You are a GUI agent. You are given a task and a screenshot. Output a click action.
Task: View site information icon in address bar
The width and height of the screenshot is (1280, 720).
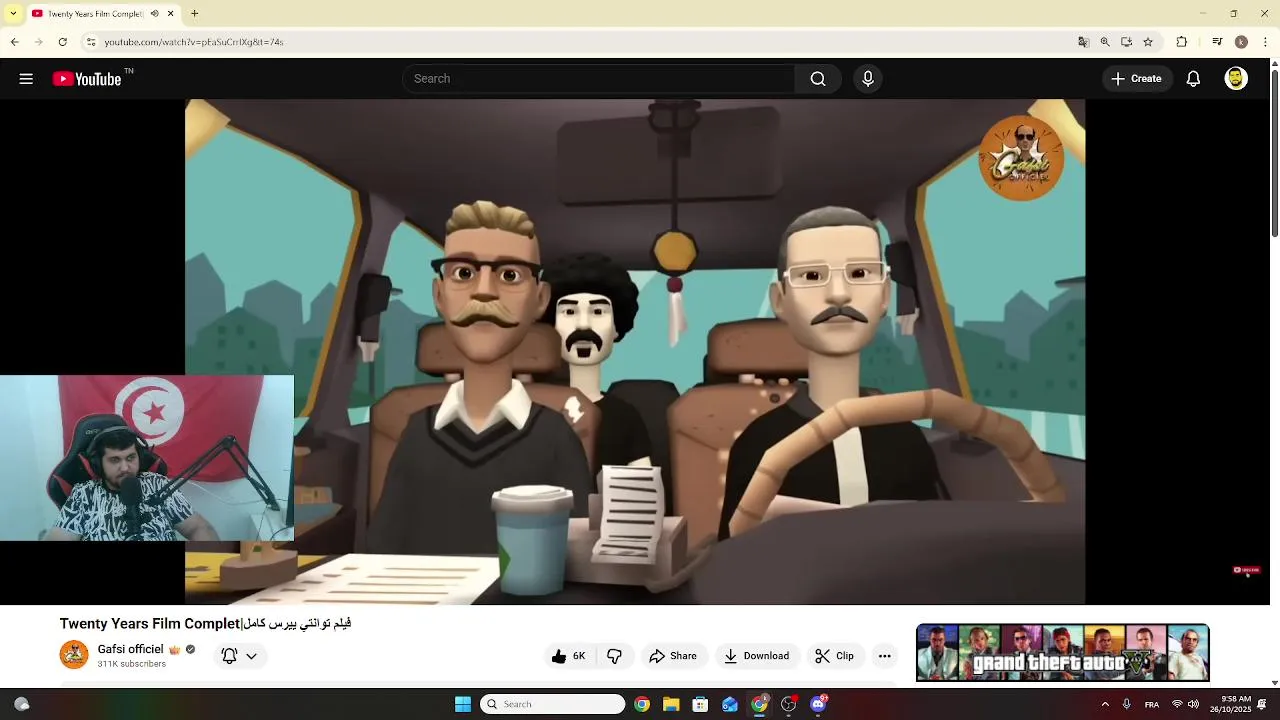click(91, 42)
